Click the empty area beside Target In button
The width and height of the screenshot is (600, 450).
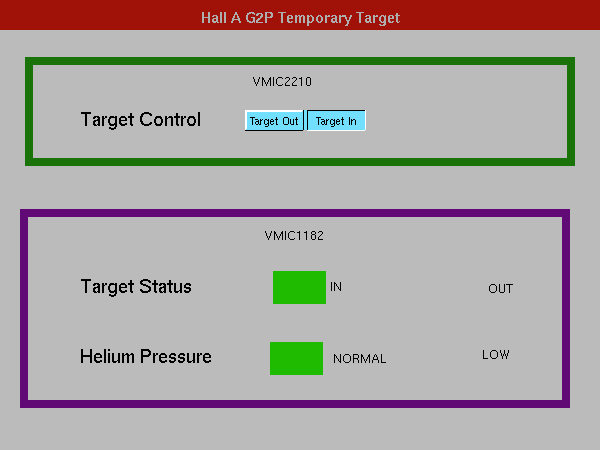tap(459, 121)
